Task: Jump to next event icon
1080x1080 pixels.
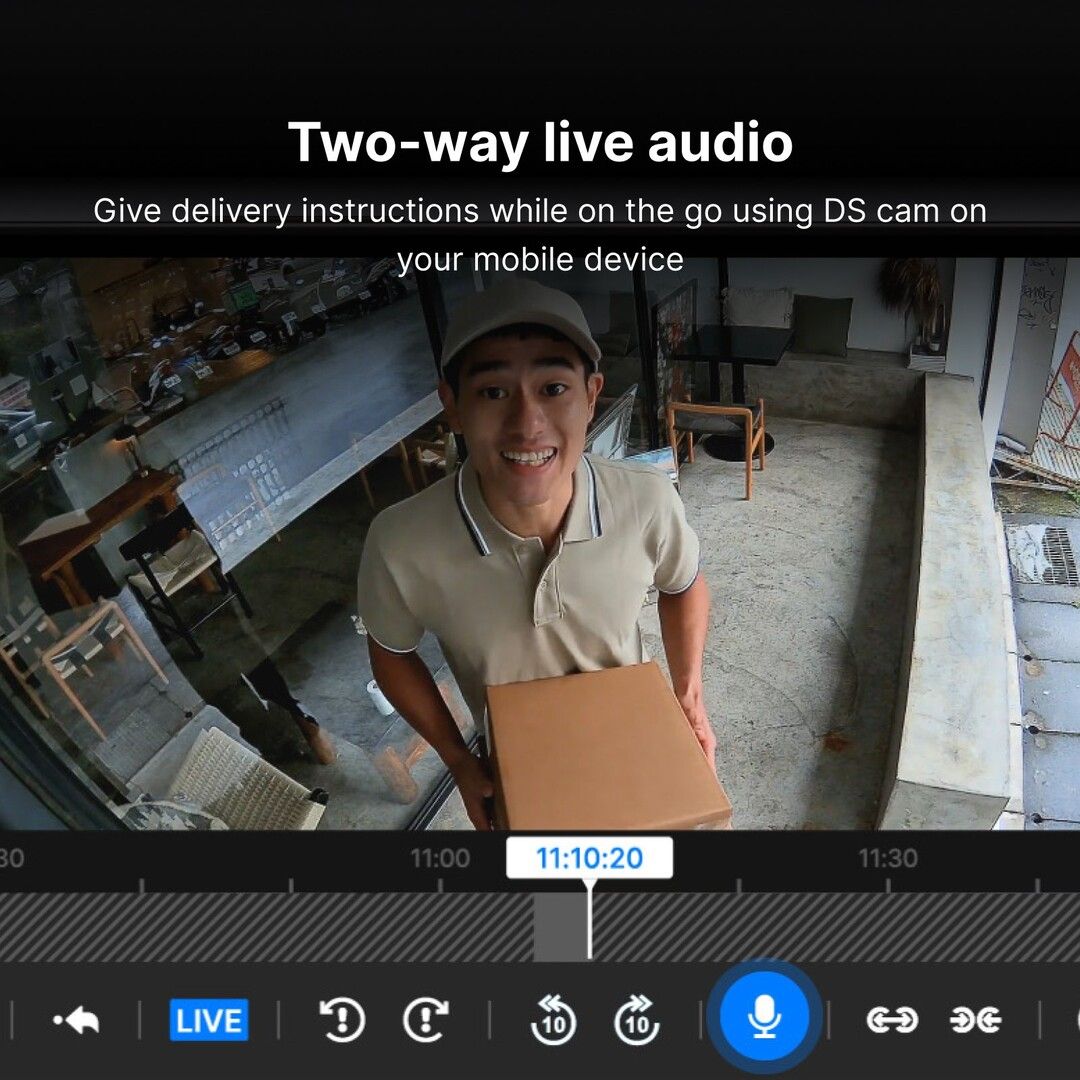Action: pyautogui.click(x=426, y=1020)
